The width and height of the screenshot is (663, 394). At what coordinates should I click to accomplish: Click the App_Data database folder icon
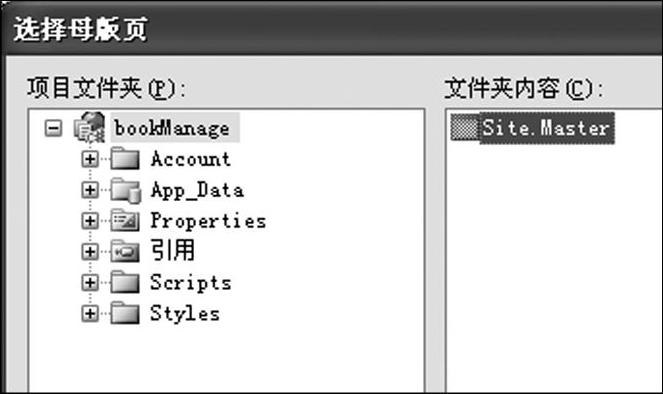(x=125, y=190)
